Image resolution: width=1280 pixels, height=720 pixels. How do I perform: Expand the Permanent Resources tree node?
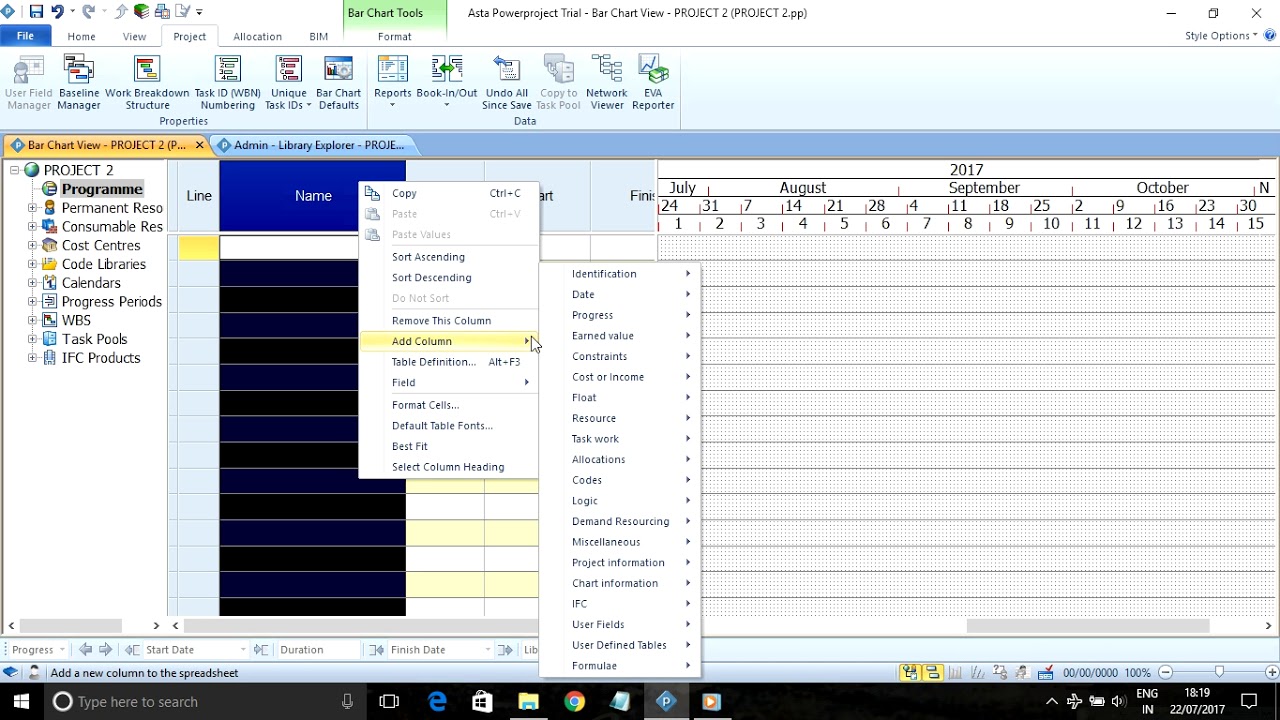coord(32,208)
